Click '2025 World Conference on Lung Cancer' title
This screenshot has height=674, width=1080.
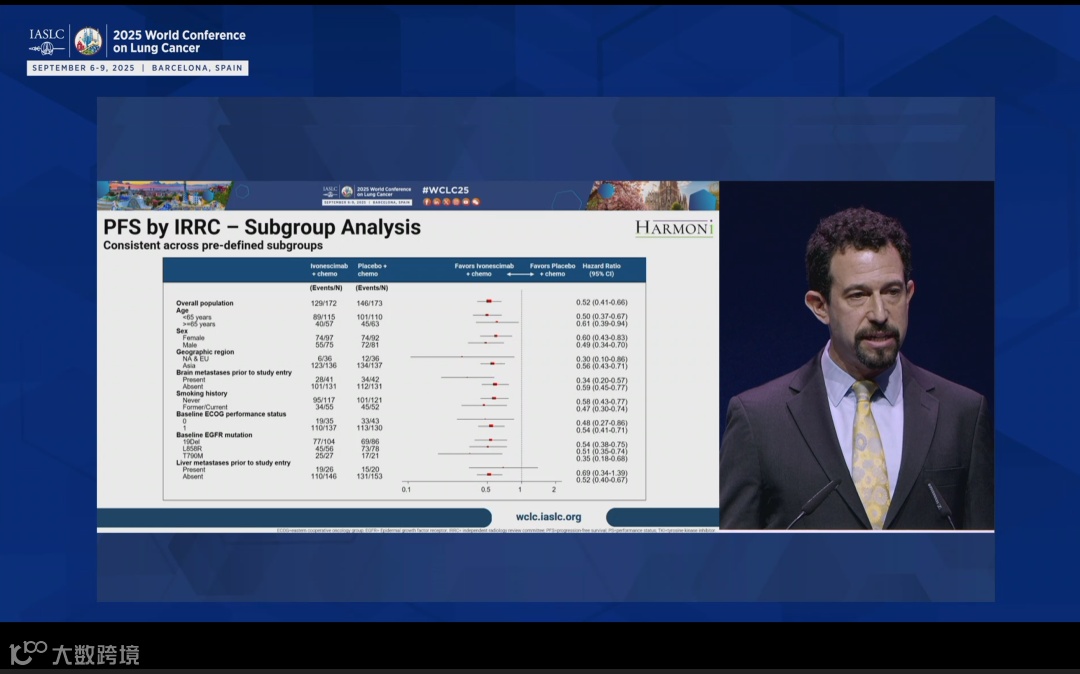pos(179,41)
